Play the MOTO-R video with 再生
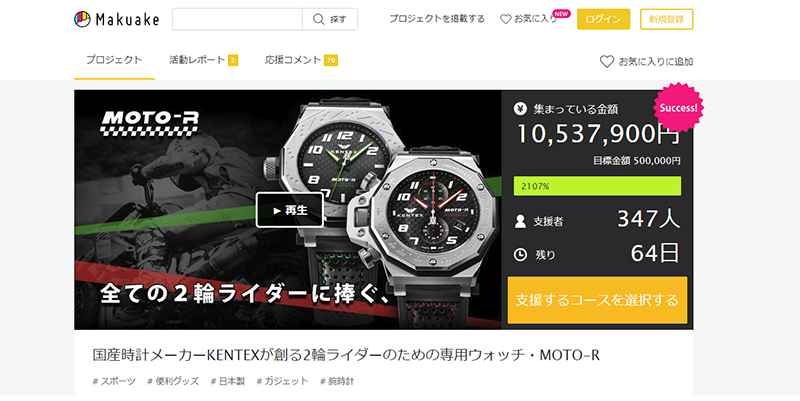The image size is (800, 401). [290, 210]
